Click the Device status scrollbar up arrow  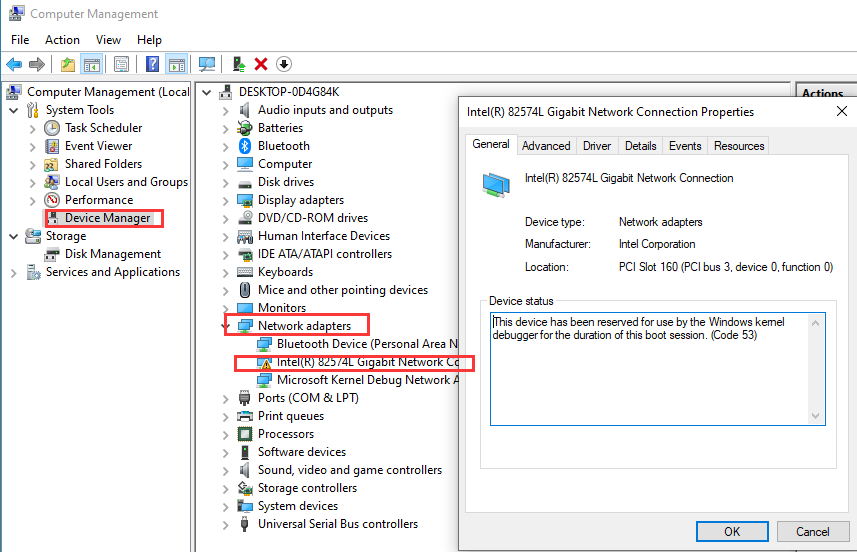[815, 323]
